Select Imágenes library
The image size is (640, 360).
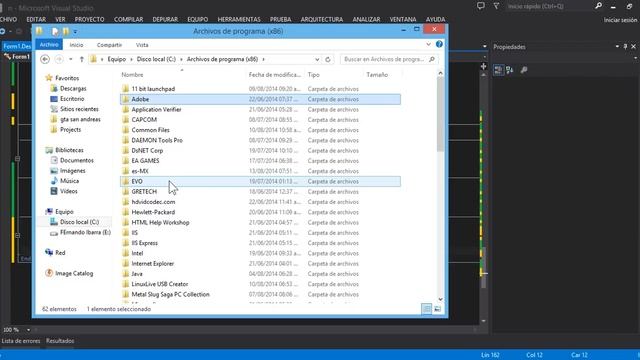point(72,171)
